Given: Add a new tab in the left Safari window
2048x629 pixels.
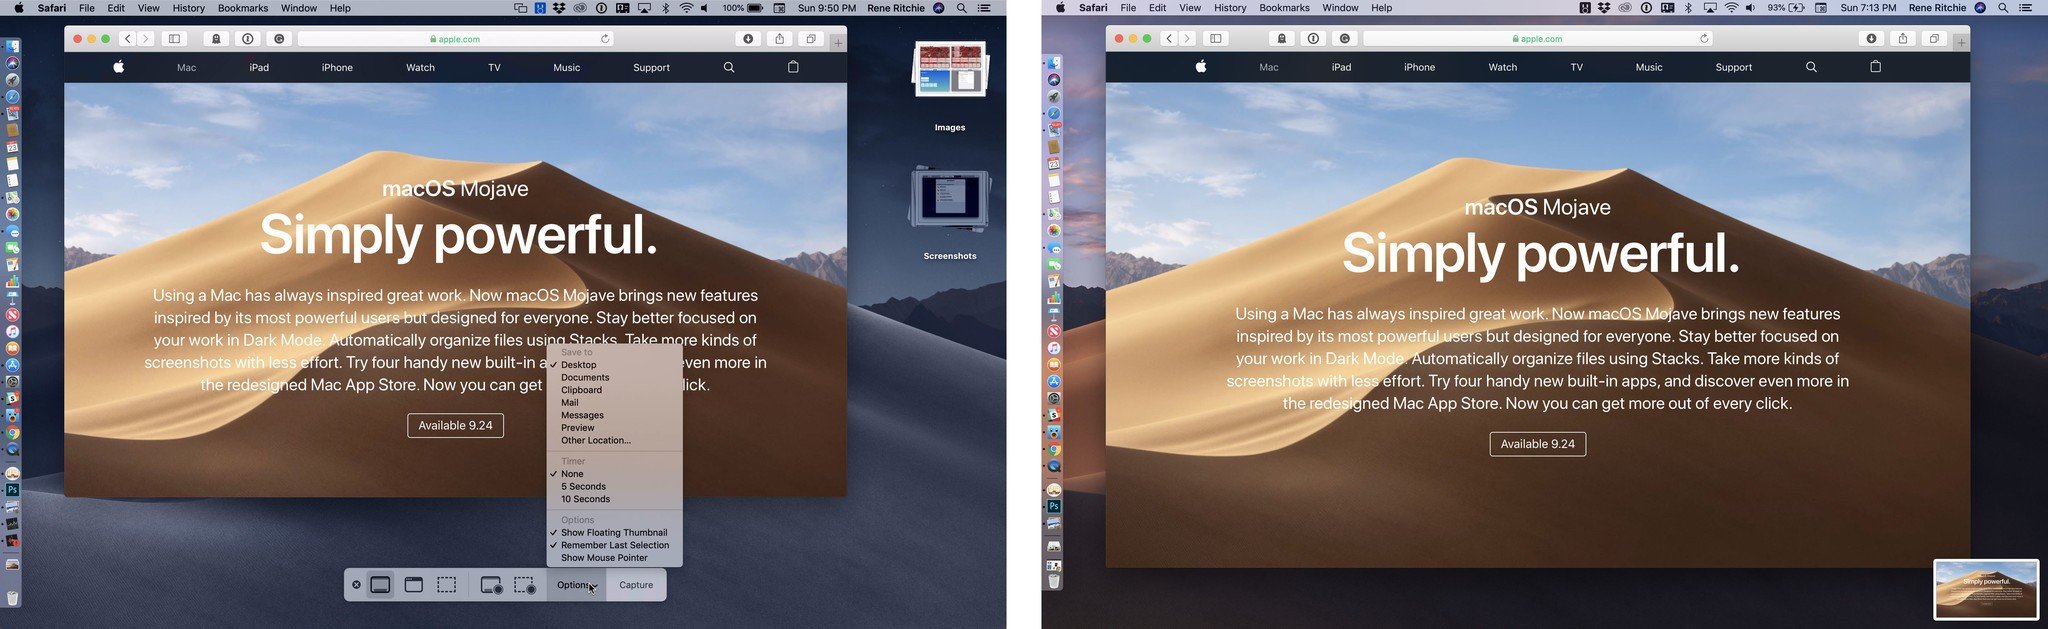Looking at the screenshot, I should (x=838, y=42).
